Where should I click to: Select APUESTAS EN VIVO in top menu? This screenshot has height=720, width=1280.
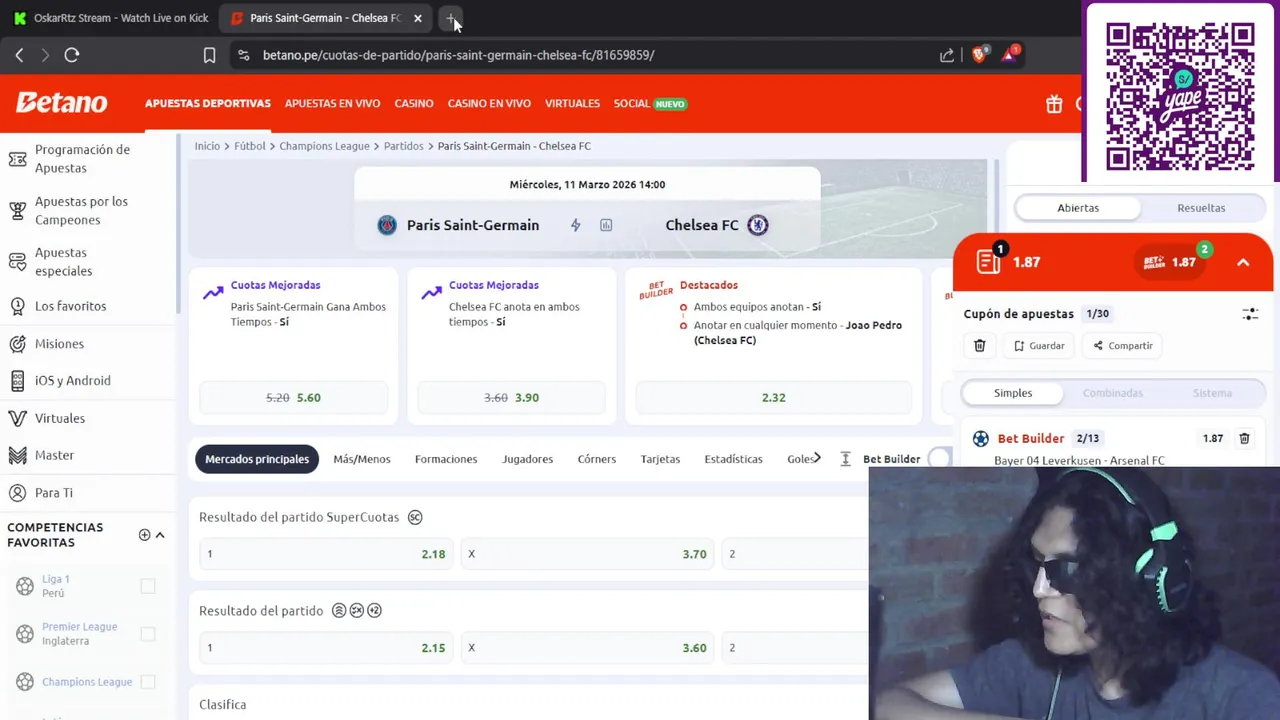[332, 104]
